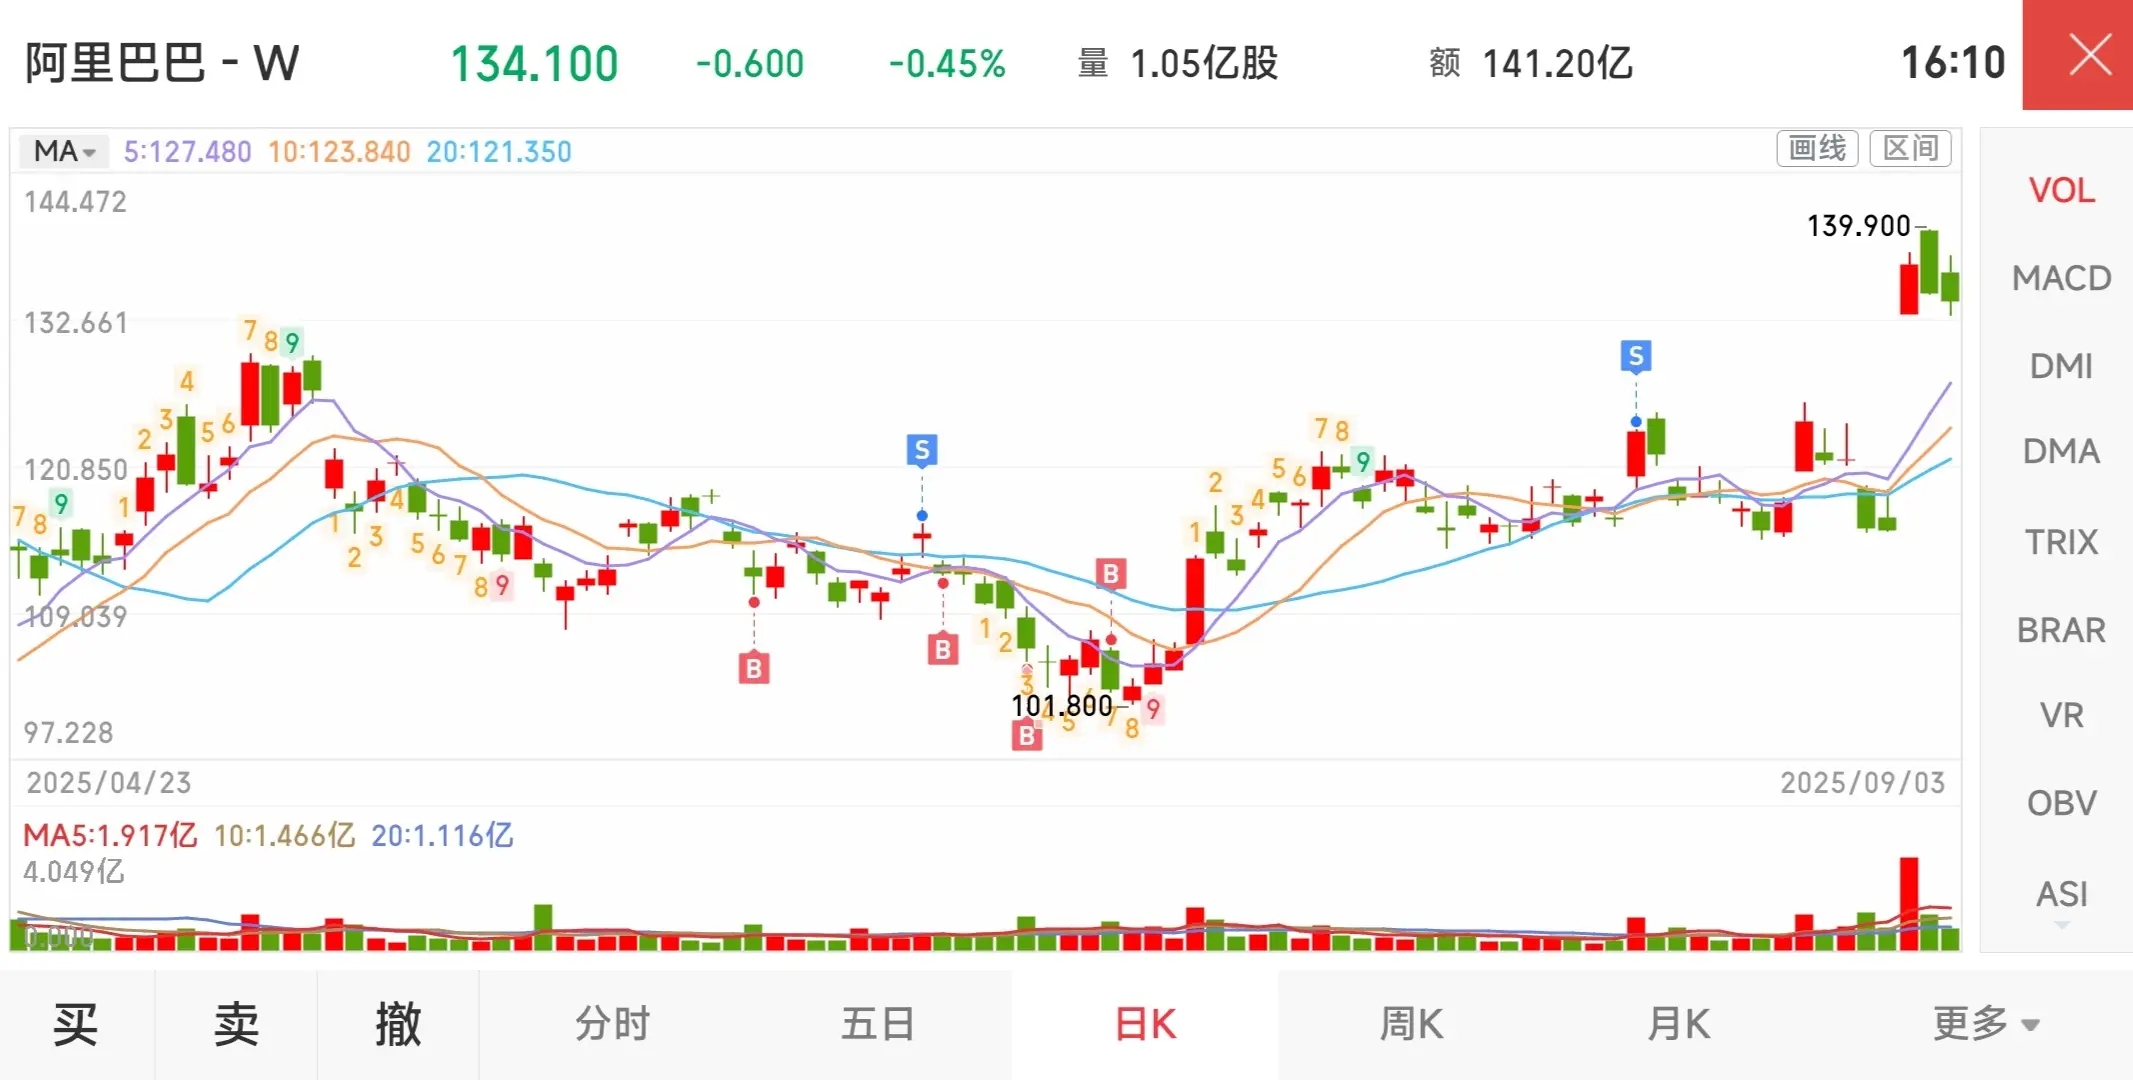Screen dimensions: 2133x1080
Task: Open the 更多 more periods dropdown
Action: [x=1985, y=1024]
